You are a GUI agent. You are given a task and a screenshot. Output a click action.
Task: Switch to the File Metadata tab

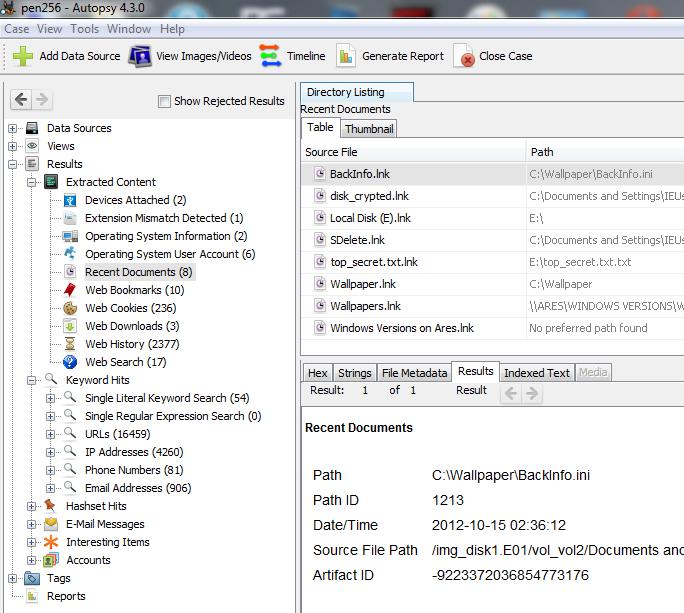414,373
